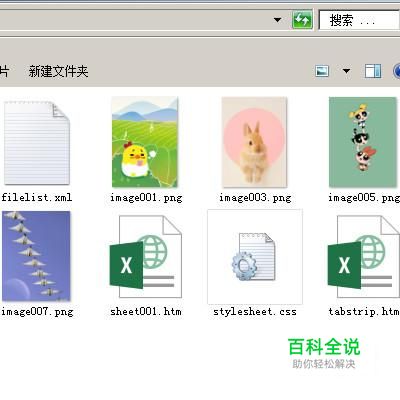Click the image001.png file name

146,198
